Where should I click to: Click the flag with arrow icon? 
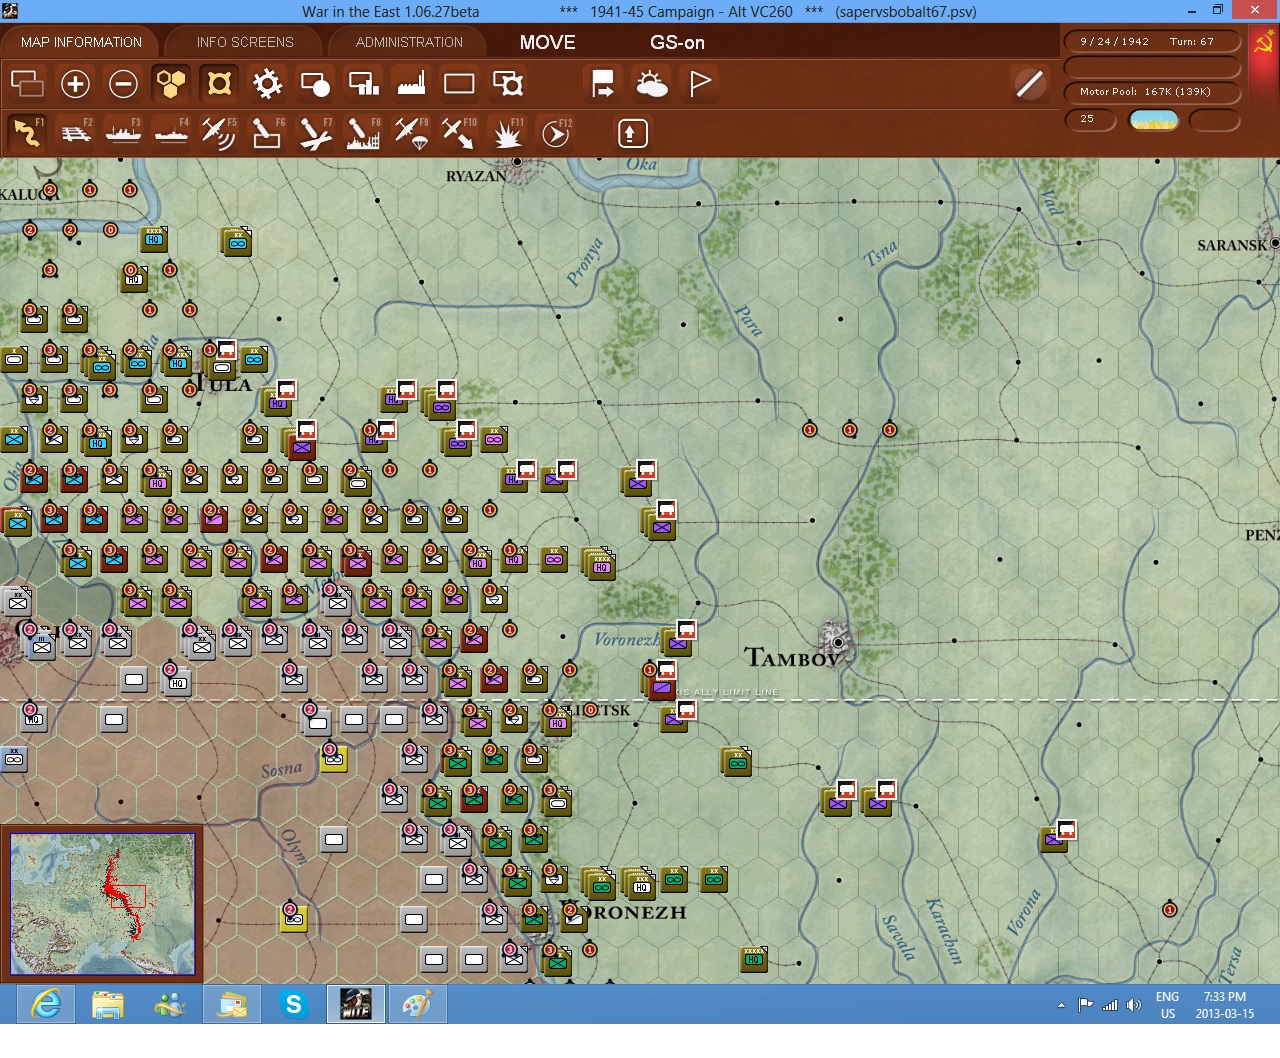(603, 83)
